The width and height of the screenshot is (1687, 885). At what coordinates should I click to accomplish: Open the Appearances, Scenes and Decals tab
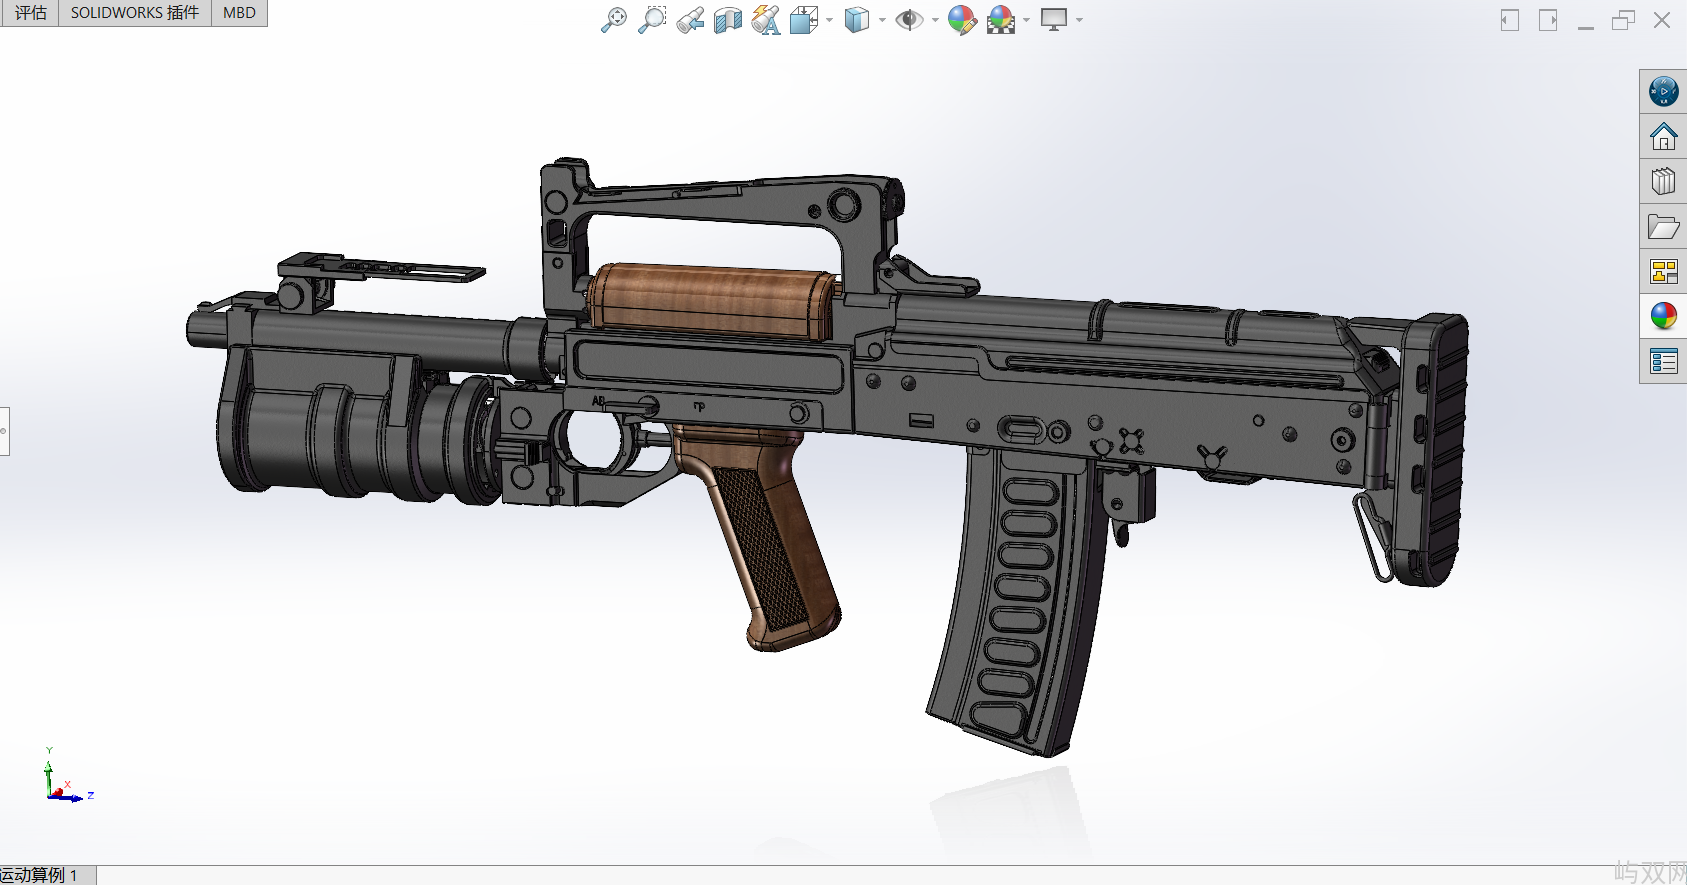pos(1663,316)
